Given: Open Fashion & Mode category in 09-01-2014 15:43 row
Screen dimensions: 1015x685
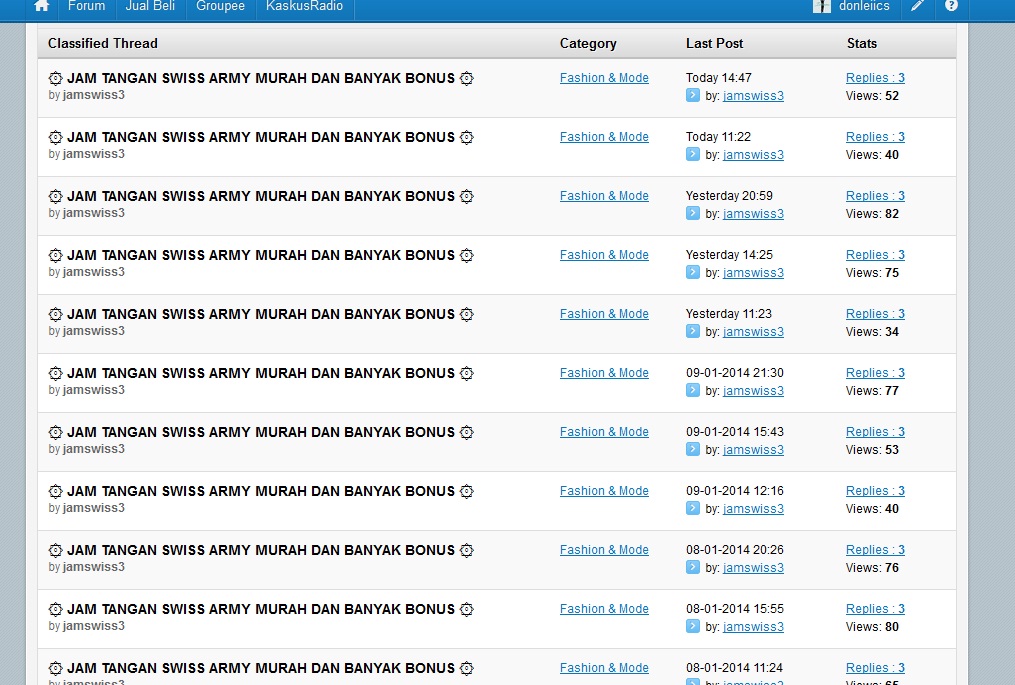Looking at the screenshot, I should point(604,431).
